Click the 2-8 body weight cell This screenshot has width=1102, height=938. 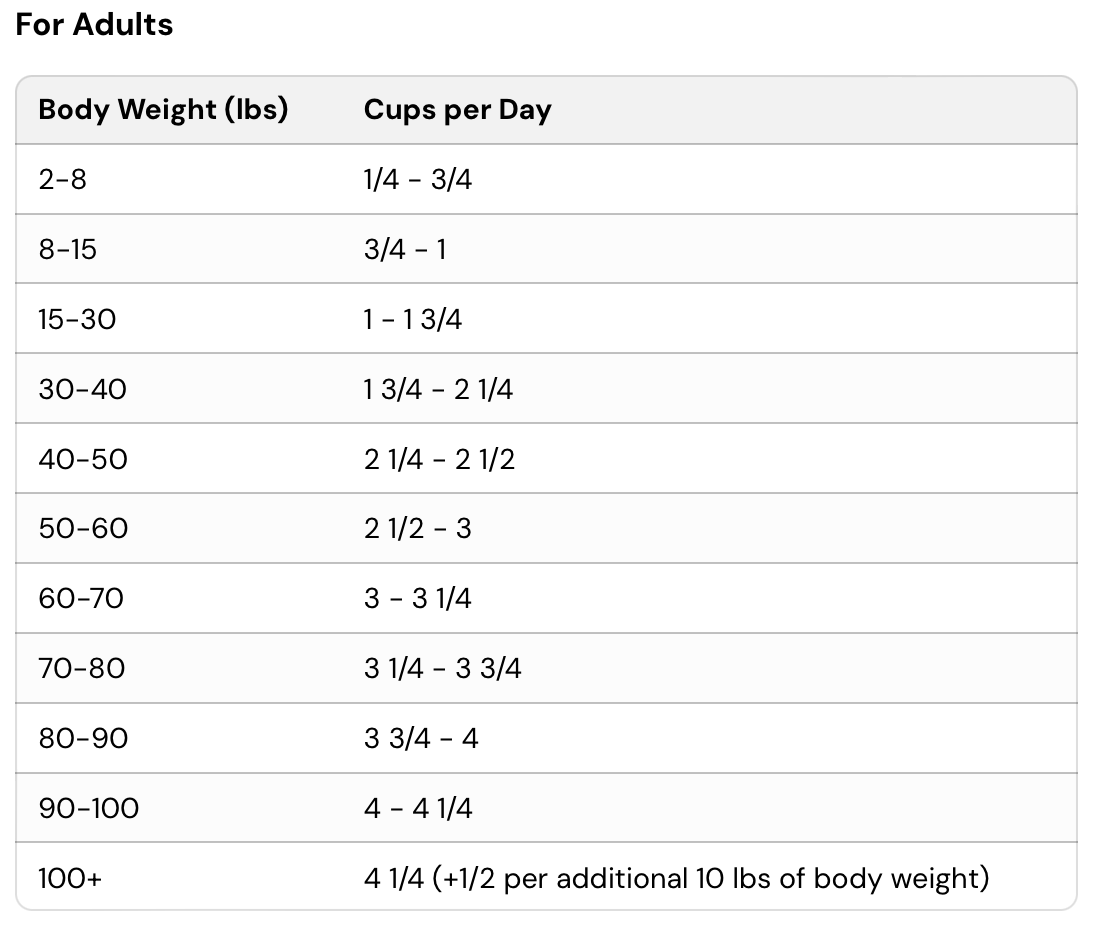(62, 180)
